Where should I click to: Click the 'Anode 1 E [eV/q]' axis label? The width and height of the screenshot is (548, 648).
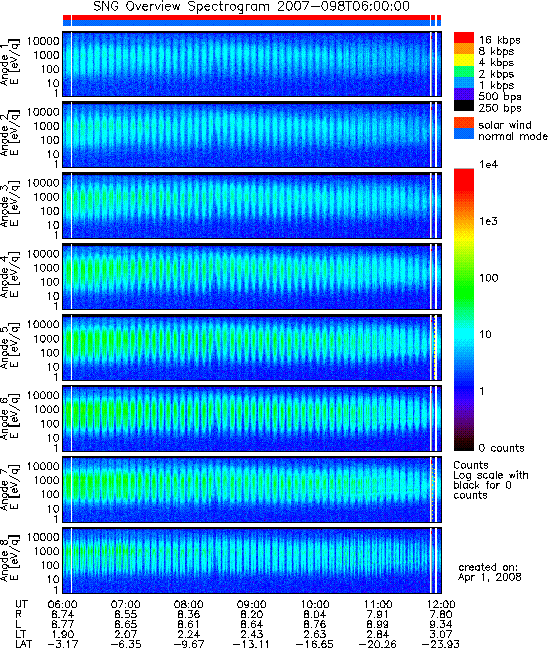click(x=10, y=63)
